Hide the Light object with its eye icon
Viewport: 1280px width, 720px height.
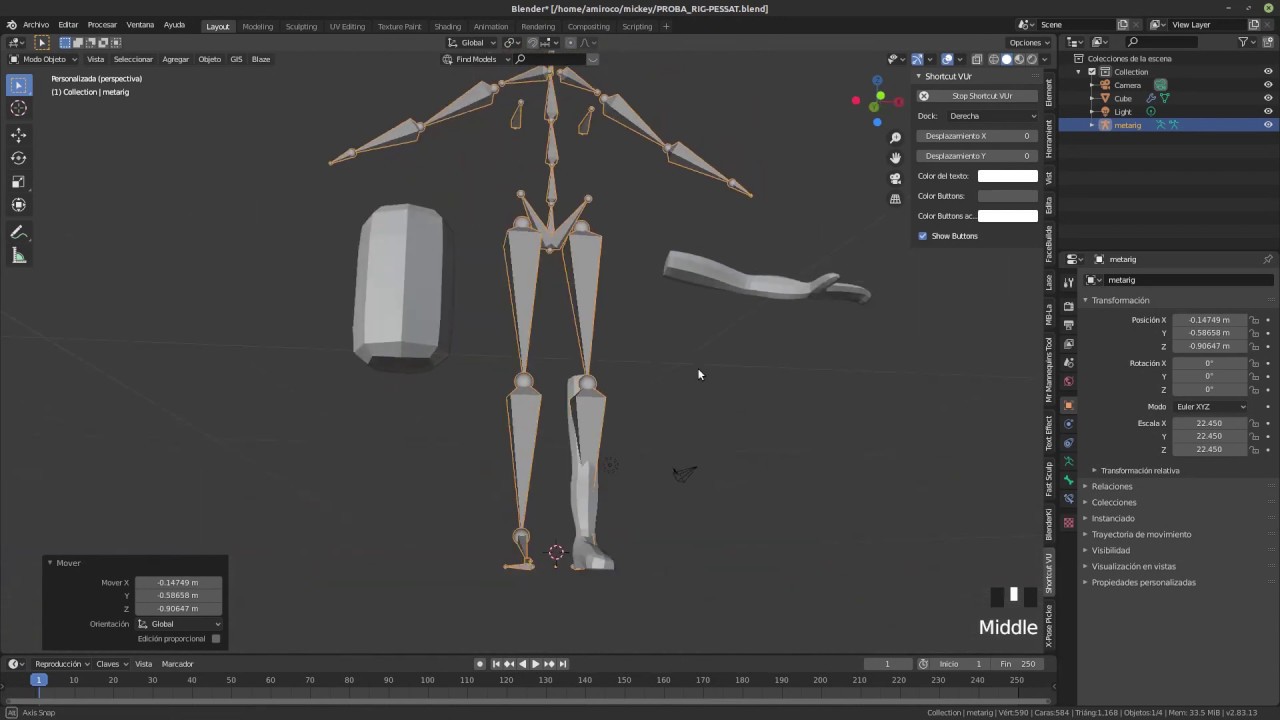tap(1268, 111)
